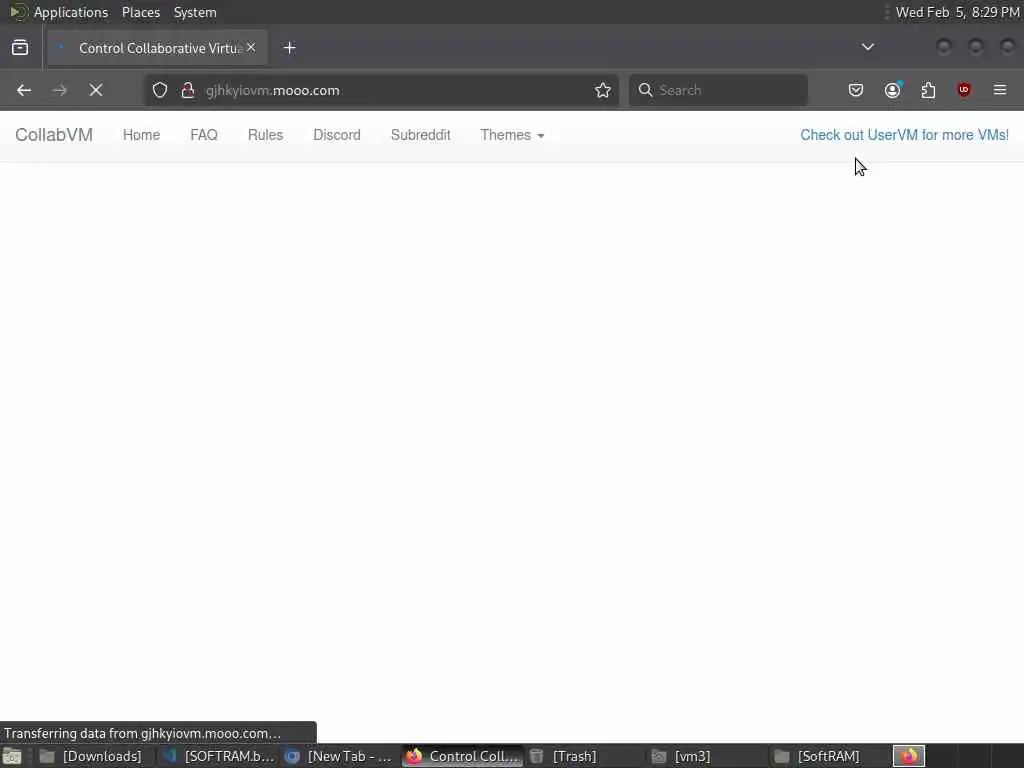
Task: Bookmark this page with star icon
Action: [x=603, y=90]
